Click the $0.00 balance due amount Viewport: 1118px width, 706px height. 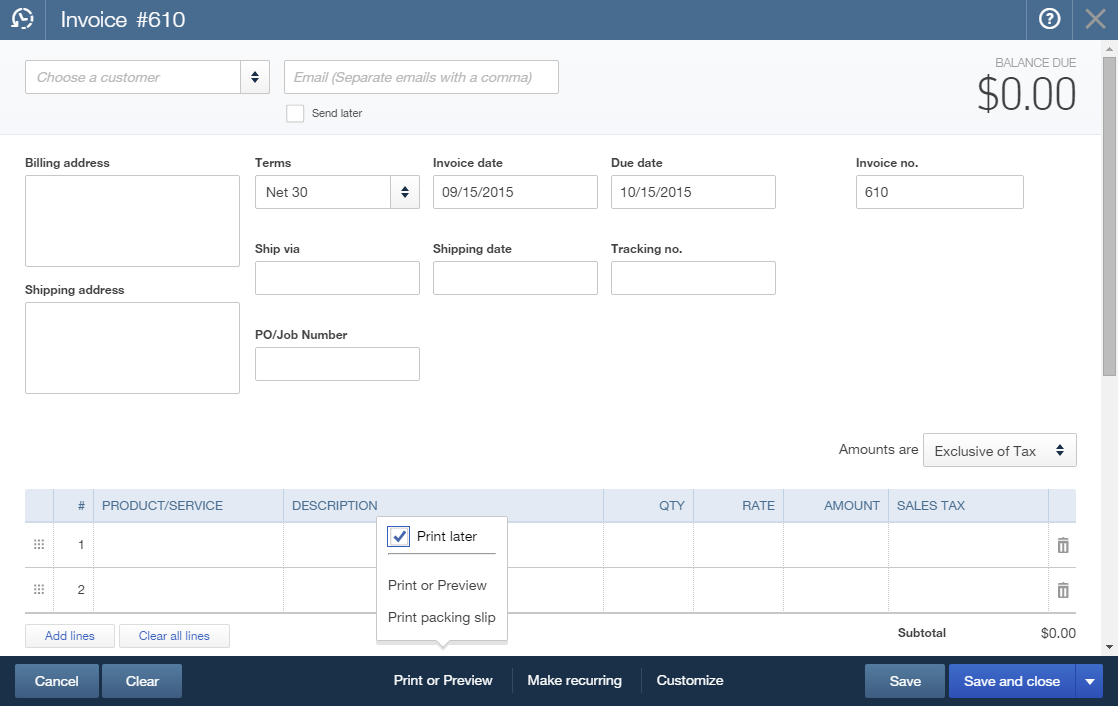coord(1026,94)
